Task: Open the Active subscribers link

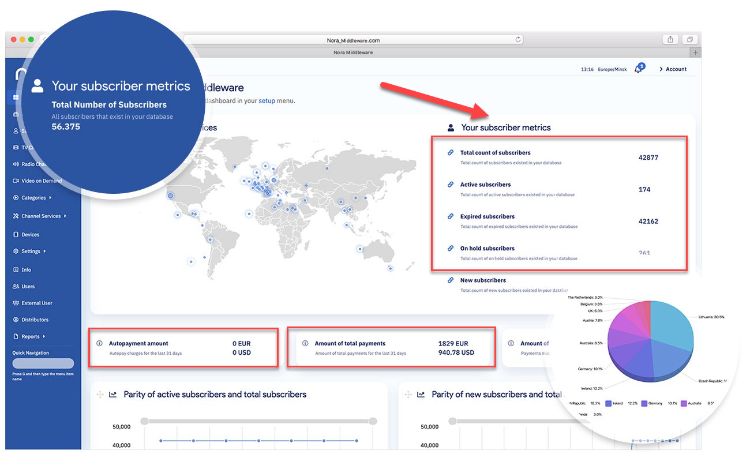Action: coord(485,185)
